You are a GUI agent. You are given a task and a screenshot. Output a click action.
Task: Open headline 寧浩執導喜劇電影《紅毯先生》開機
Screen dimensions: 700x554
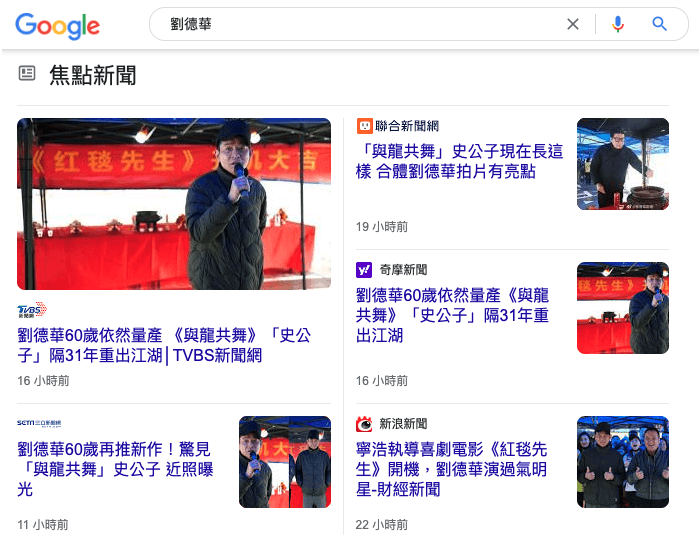pos(451,469)
